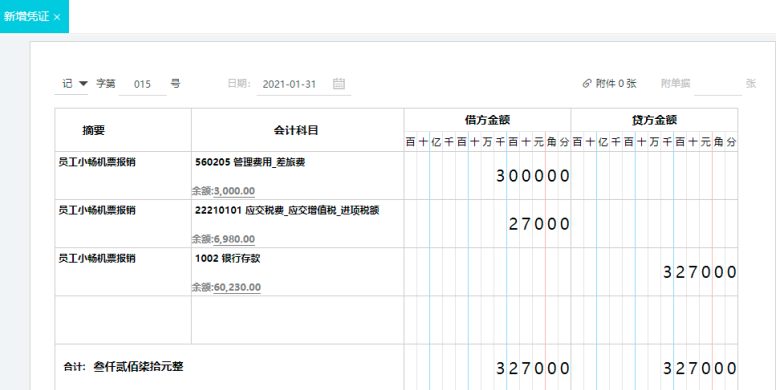This screenshot has width=777, height=390.
Task: Open balance link 60,230.00
Action: pos(237,287)
